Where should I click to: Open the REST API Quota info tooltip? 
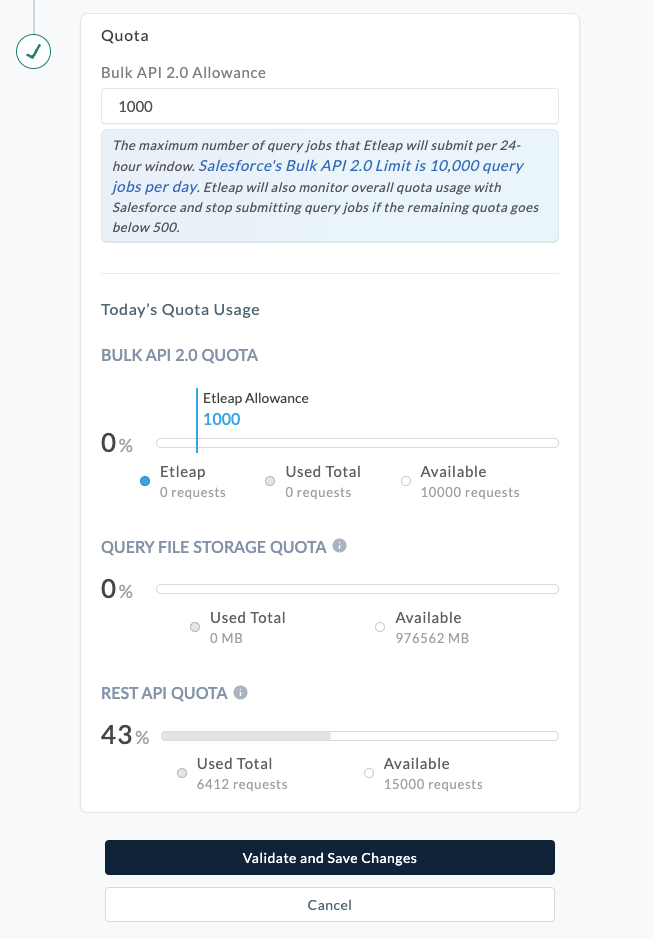click(x=239, y=692)
